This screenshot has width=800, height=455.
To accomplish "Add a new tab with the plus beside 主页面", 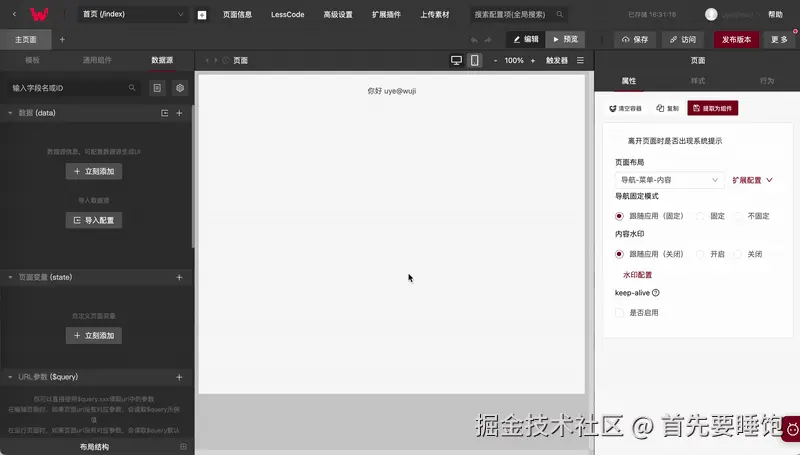I will (62, 39).
